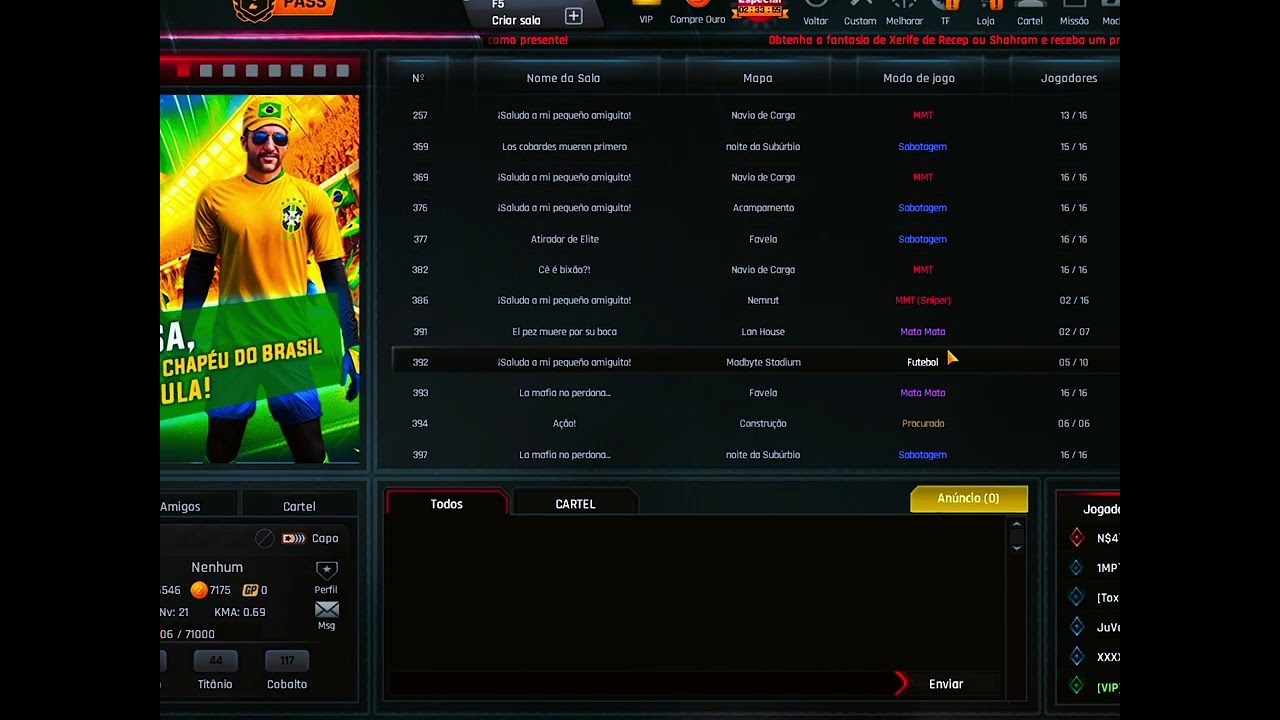Click the chat scrollbar down arrow
Screen dimensions: 1280x720
pyautogui.click(x=1016, y=547)
